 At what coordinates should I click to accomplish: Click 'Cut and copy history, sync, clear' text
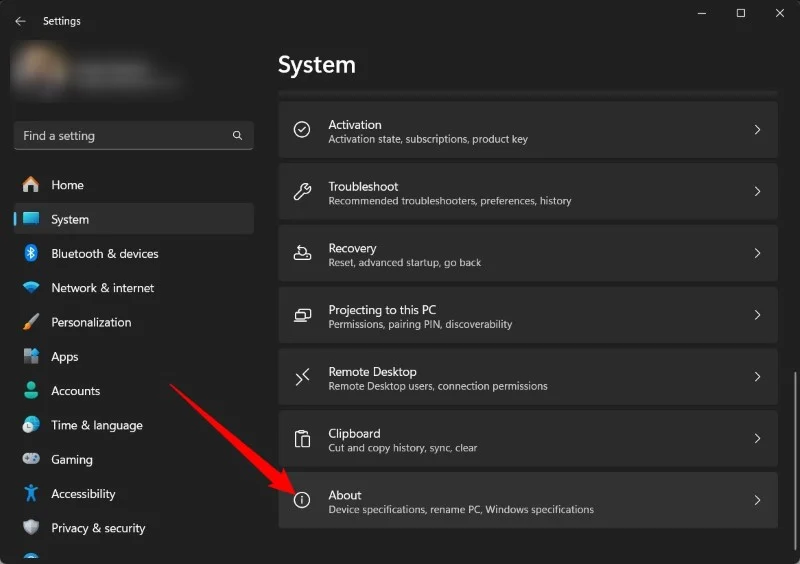[403, 448]
